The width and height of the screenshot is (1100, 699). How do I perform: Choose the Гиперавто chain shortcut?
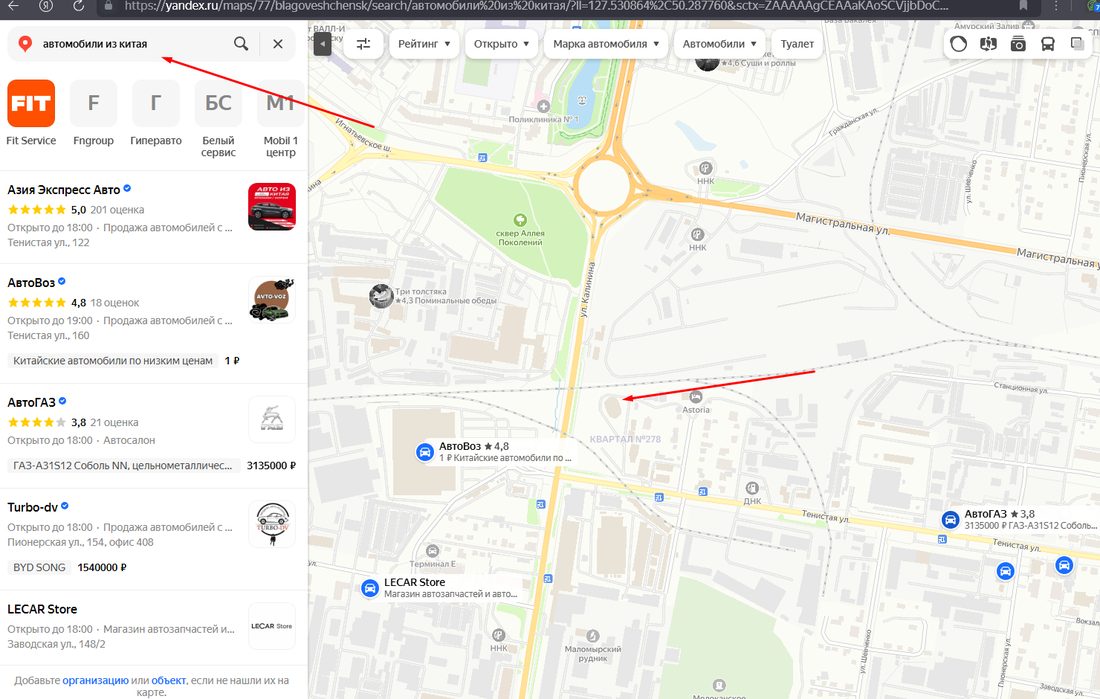(156, 113)
